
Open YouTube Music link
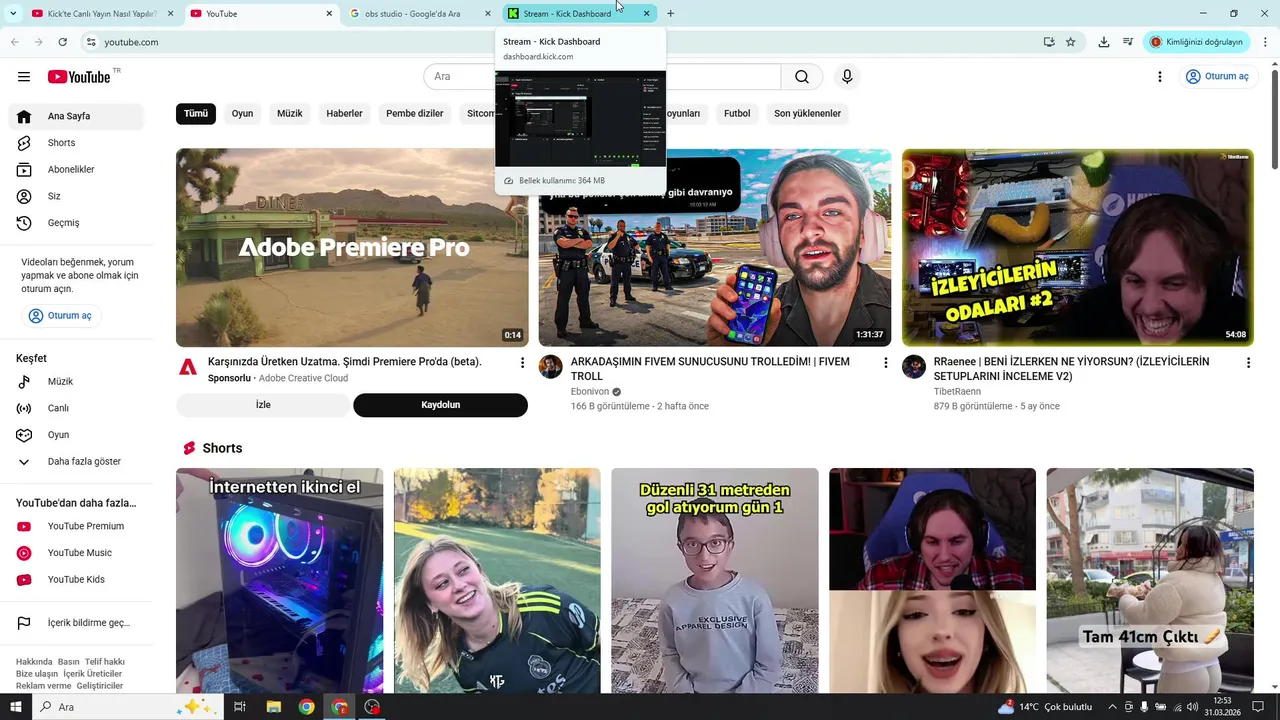pyautogui.click(x=76, y=553)
